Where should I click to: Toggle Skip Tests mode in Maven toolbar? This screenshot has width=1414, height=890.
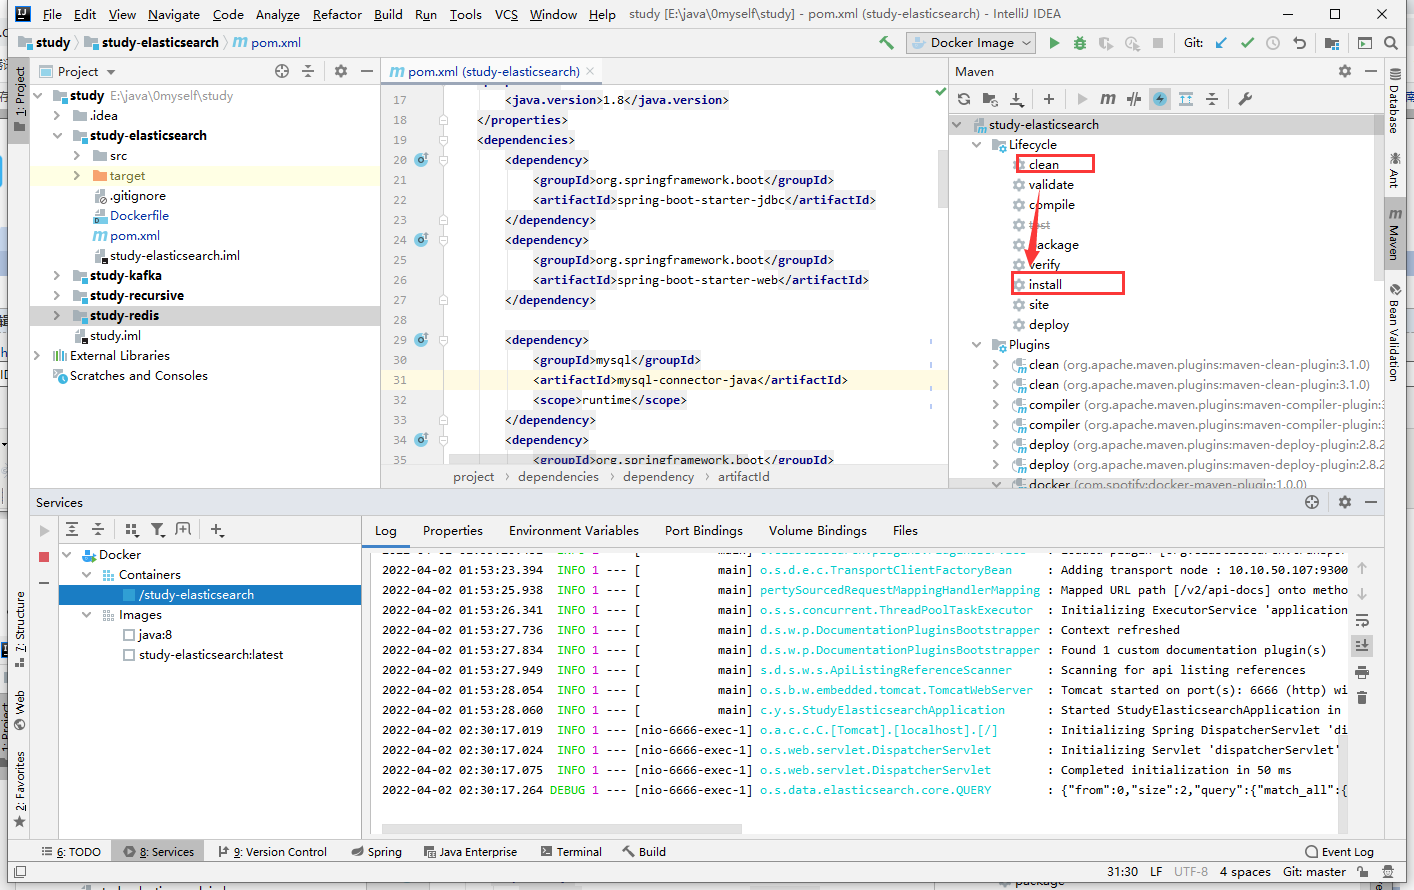[x=1160, y=99]
